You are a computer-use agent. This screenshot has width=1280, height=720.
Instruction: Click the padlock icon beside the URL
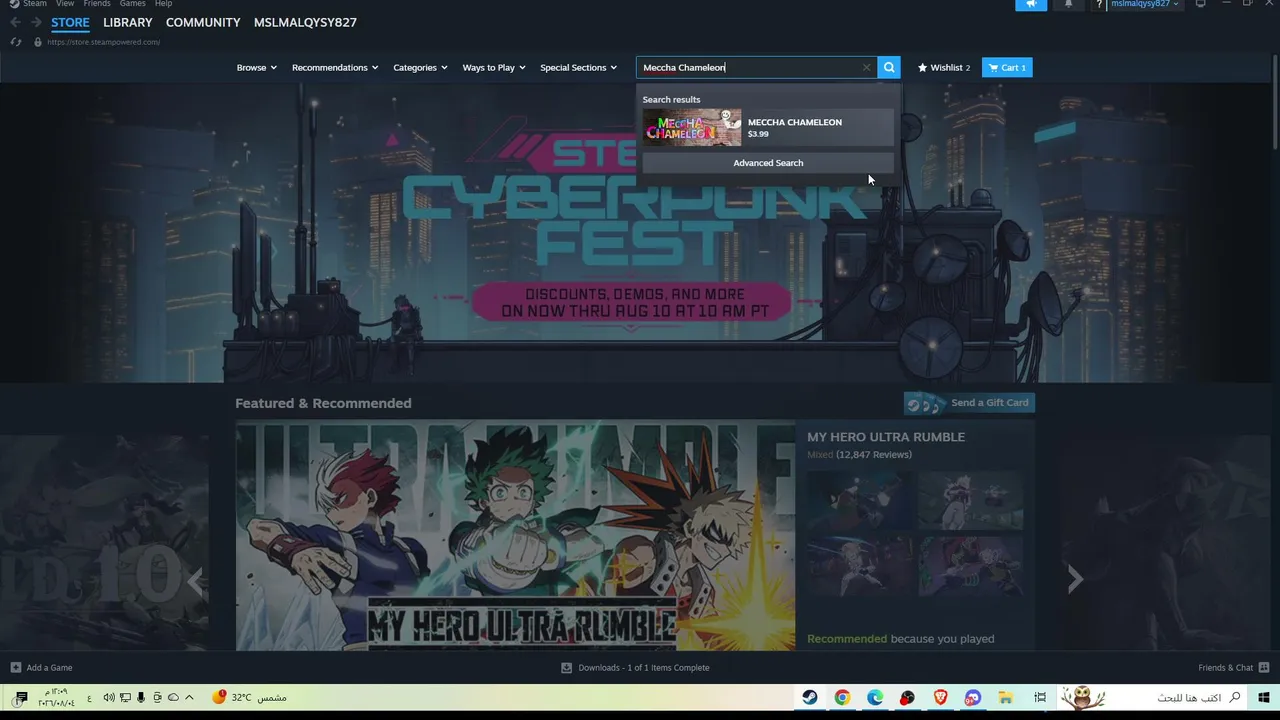tap(38, 42)
